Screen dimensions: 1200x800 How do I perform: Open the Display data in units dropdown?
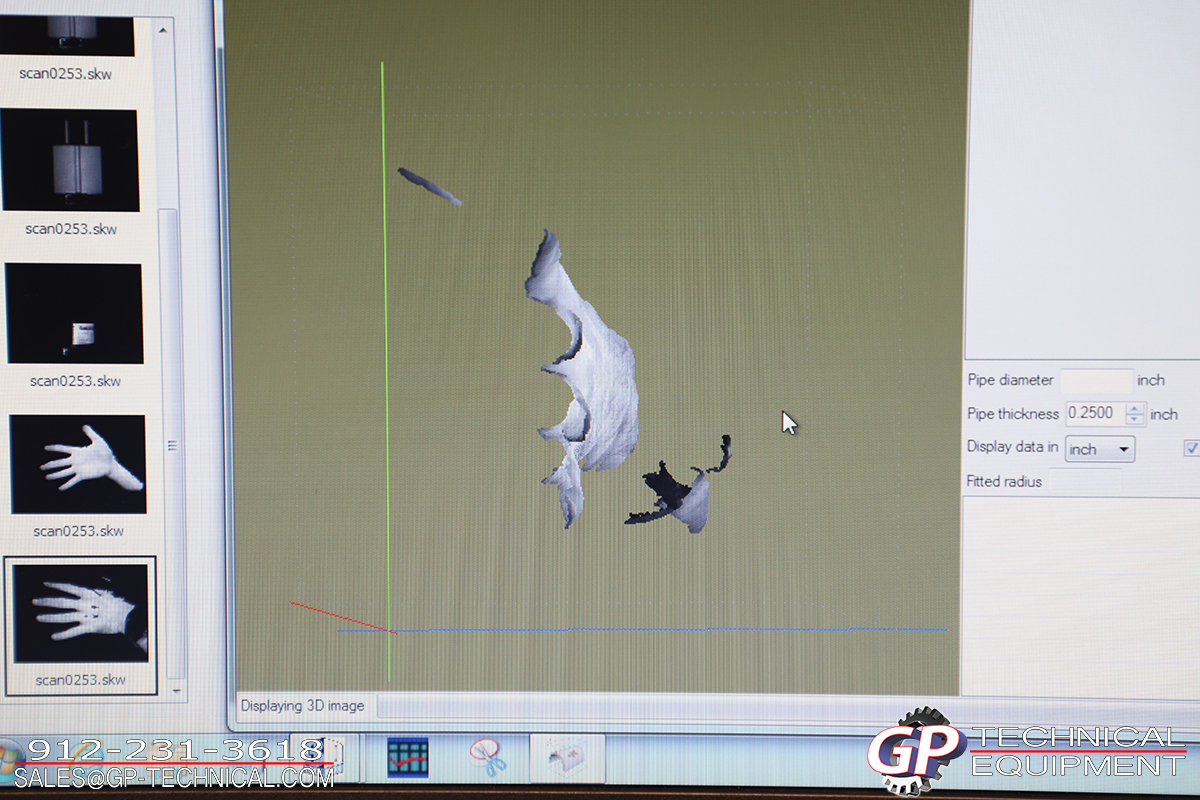(x=1100, y=449)
